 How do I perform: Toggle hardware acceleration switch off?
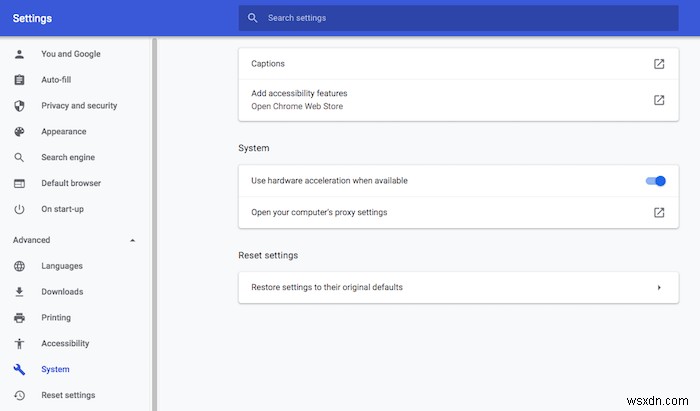(x=656, y=181)
